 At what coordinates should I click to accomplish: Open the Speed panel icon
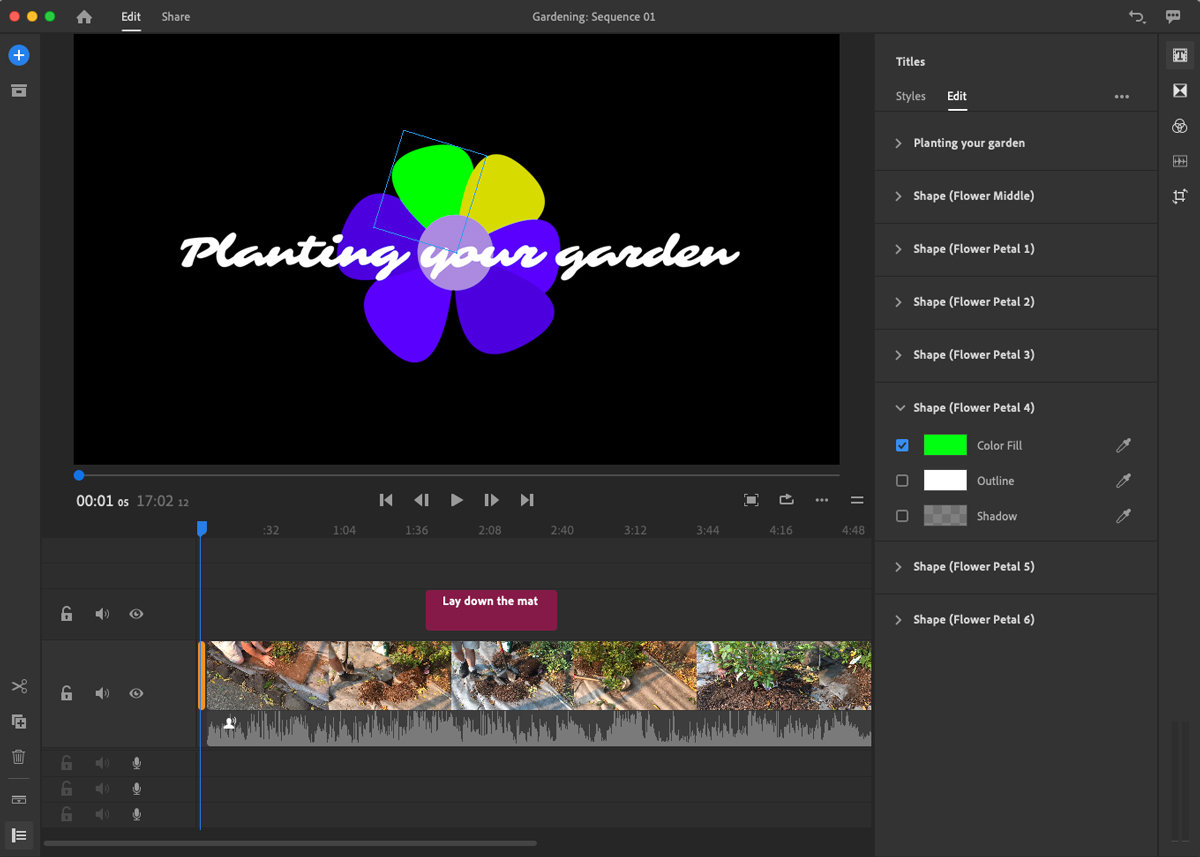(x=1180, y=161)
